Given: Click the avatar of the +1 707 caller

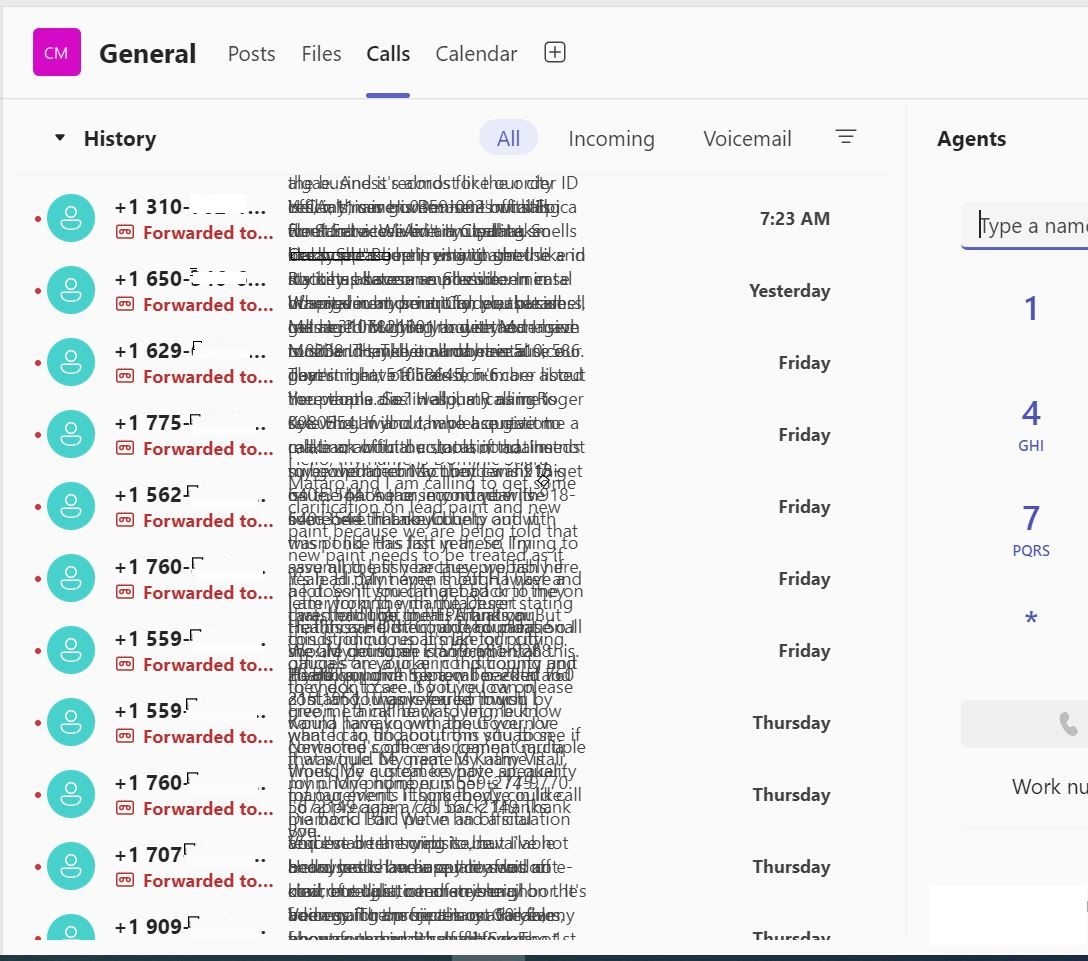Looking at the screenshot, I should 71,866.
